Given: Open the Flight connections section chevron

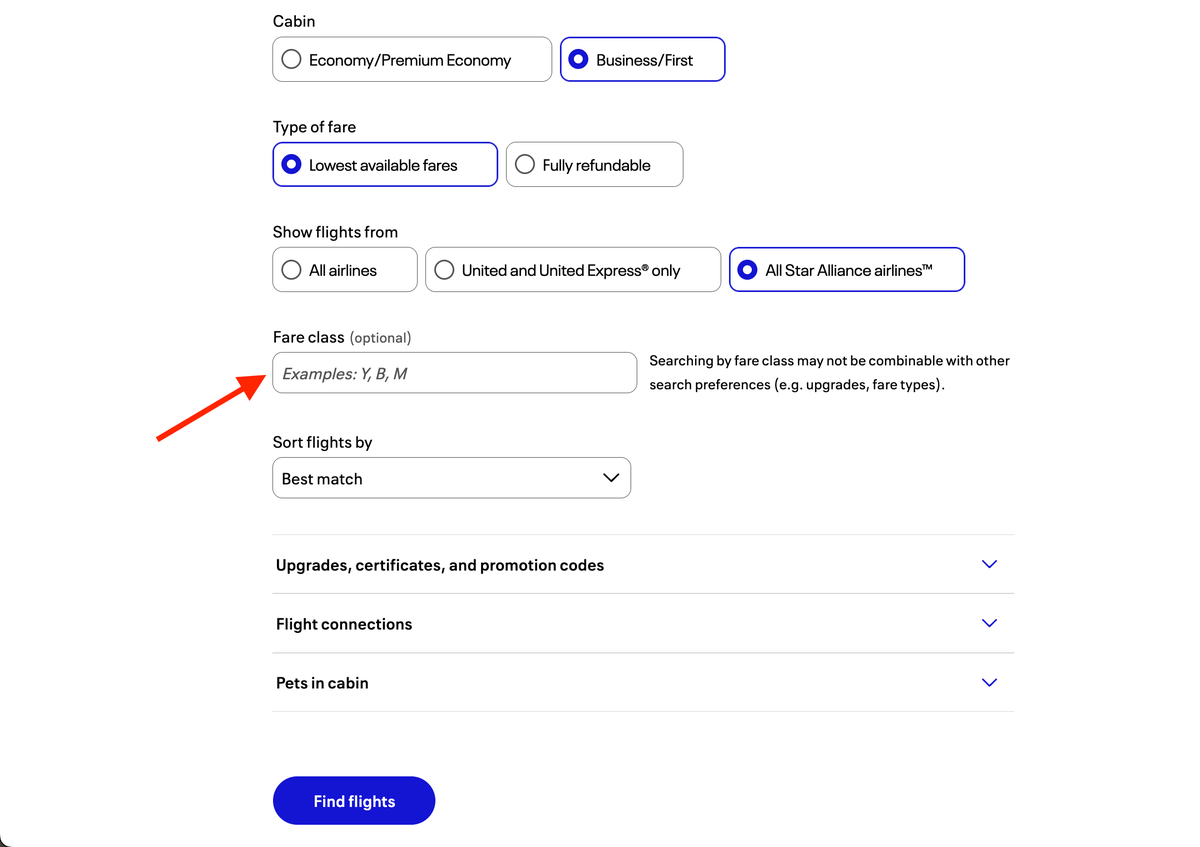Looking at the screenshot, I should [x=989, y=623].
